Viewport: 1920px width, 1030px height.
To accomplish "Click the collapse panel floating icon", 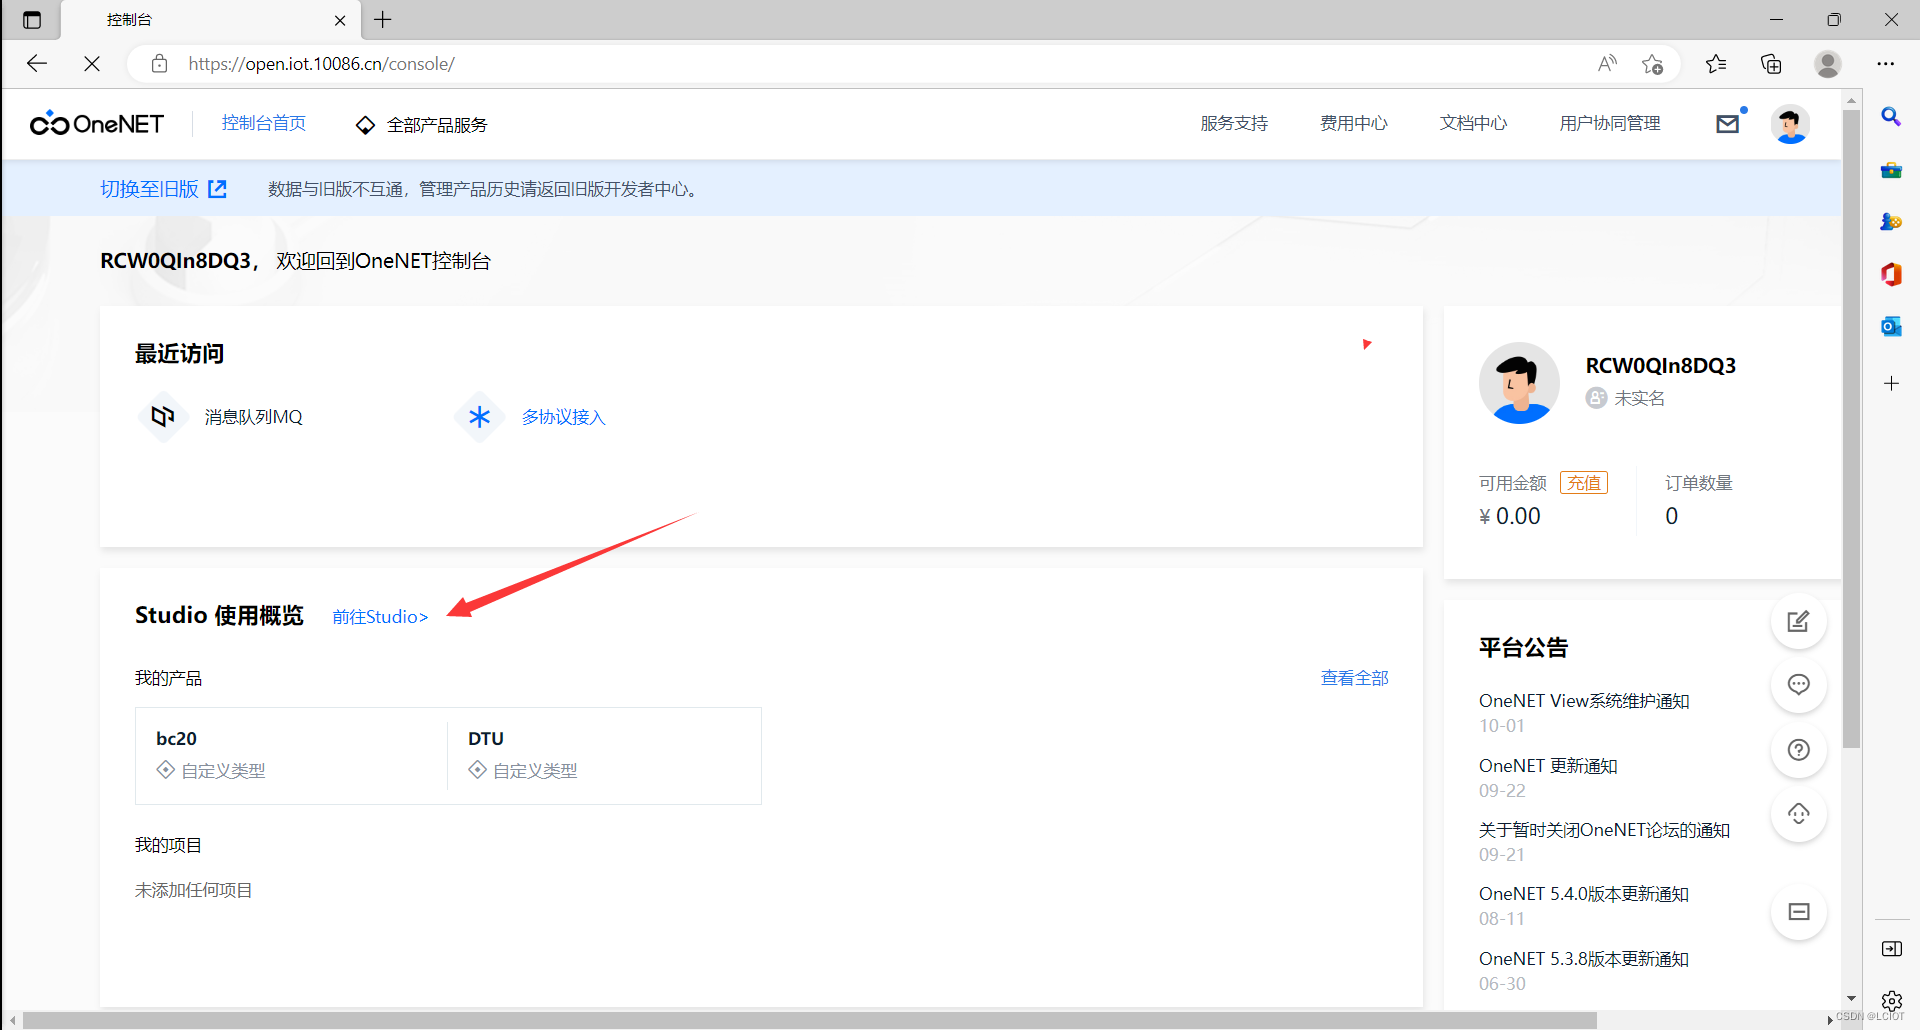I will (x=1798, y=912).
